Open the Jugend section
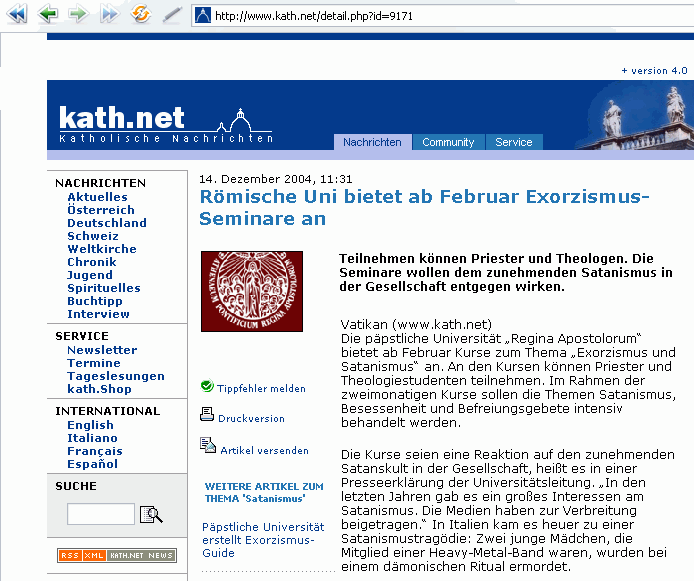 point(90,275)
